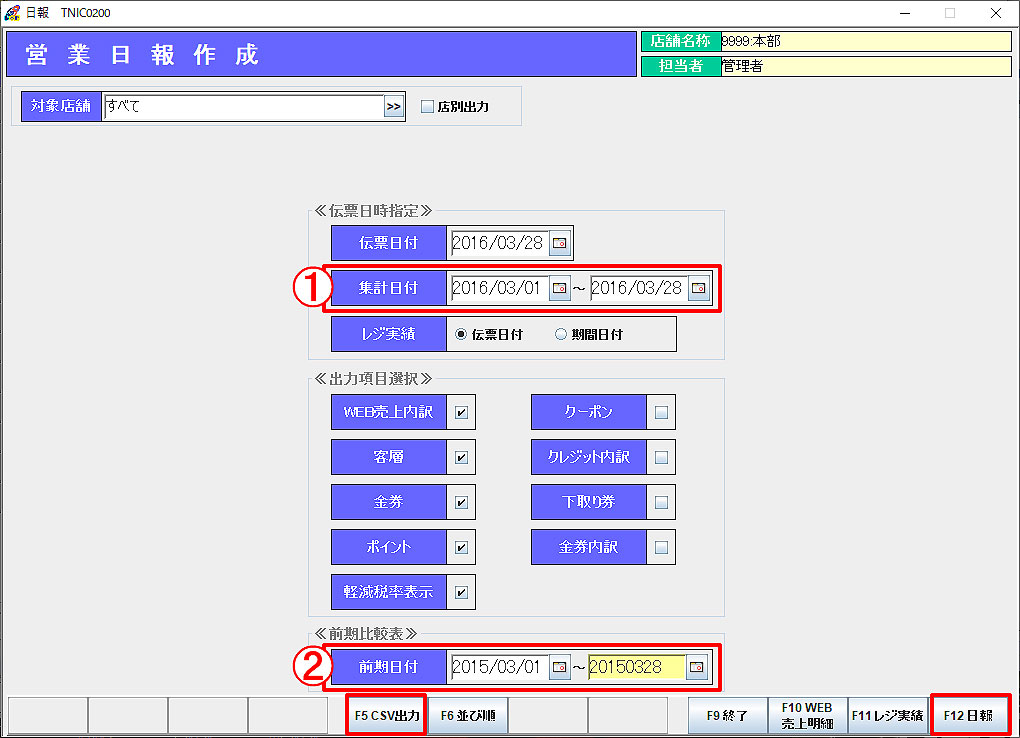Uncheck the ポイント checkbox
This screenshot has height=738, width=1020.
461,547
